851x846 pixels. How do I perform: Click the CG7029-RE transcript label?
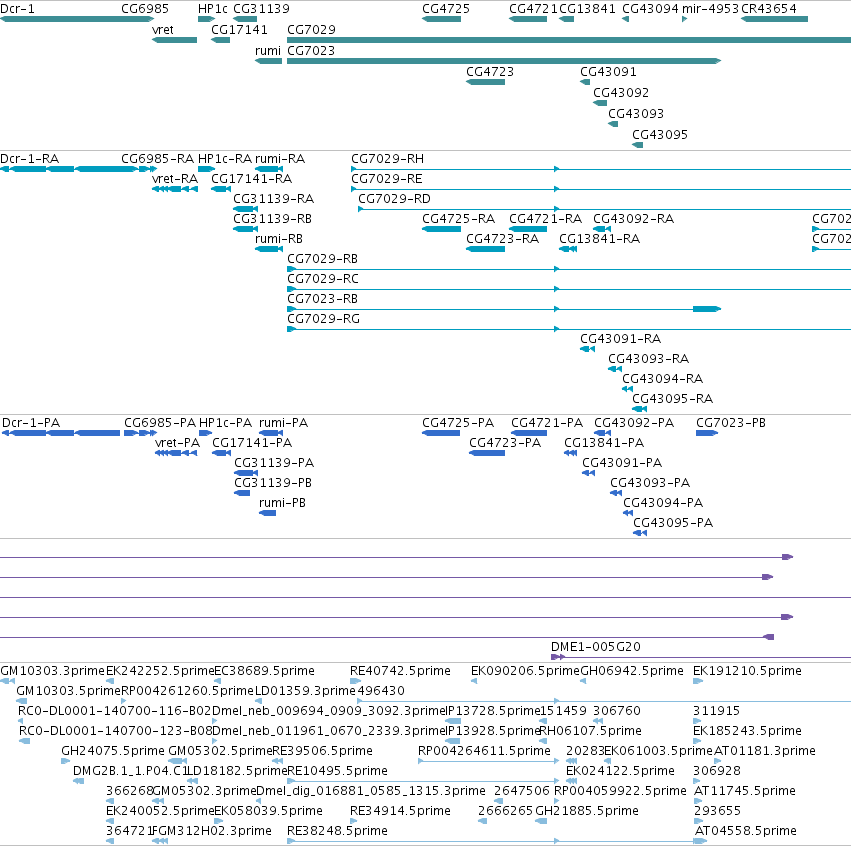coord(386,179)
